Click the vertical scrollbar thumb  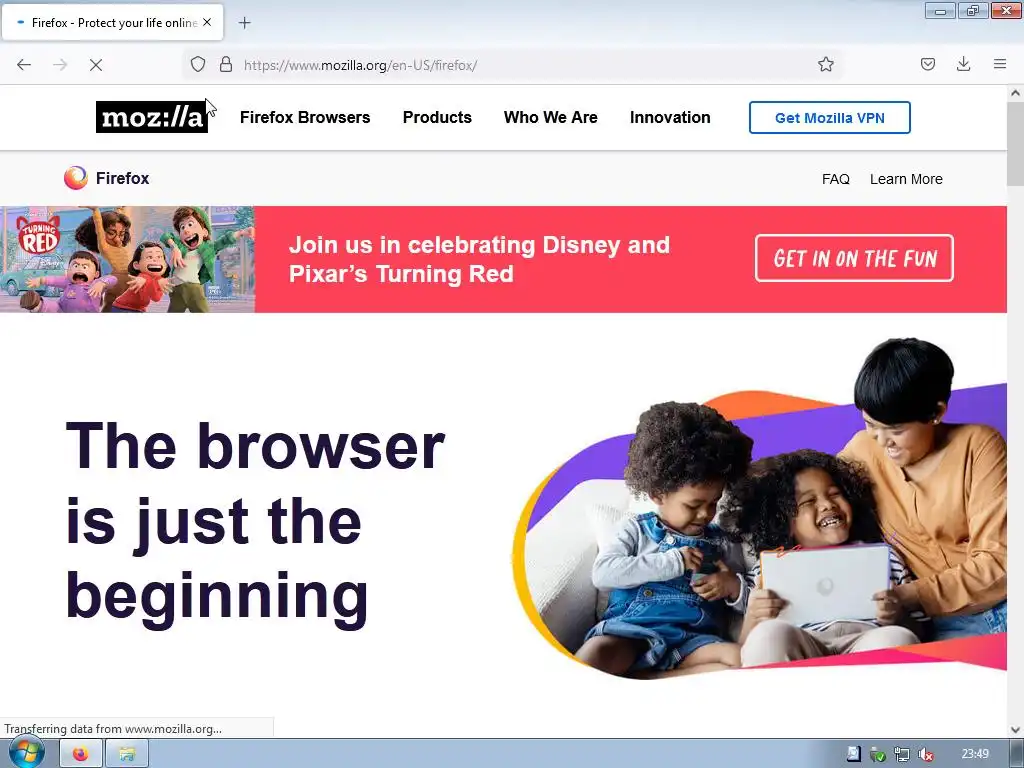1016,144
